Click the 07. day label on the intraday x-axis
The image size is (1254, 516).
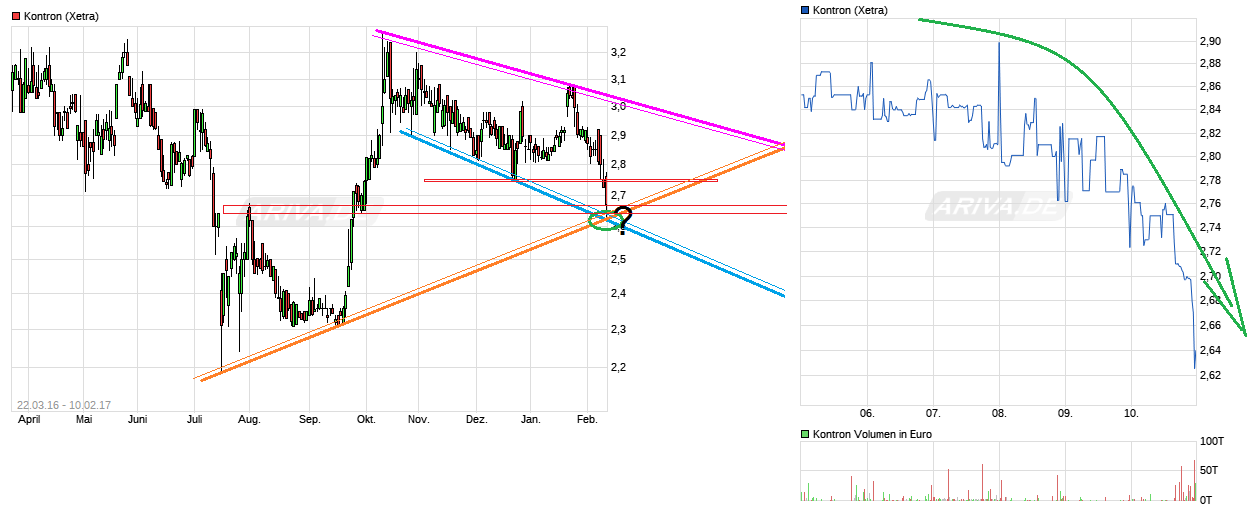click(933, 412)
